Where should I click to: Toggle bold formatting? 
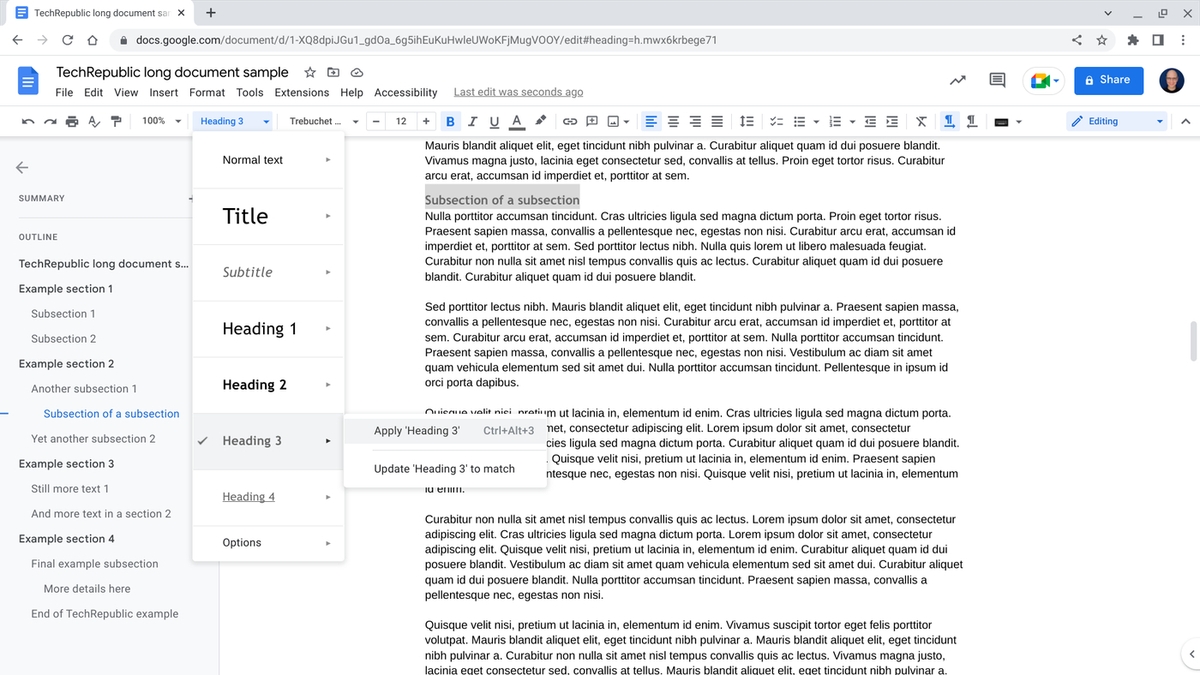click(x=450, y=120)
